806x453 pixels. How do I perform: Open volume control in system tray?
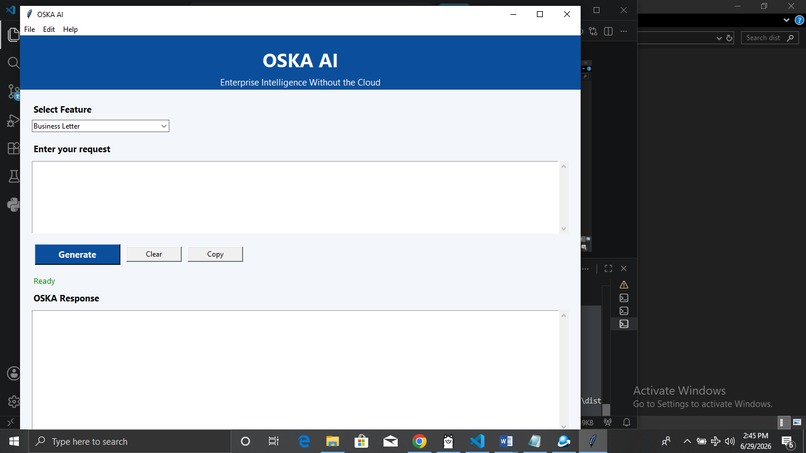pyautogui.click(x=729, y=441)
